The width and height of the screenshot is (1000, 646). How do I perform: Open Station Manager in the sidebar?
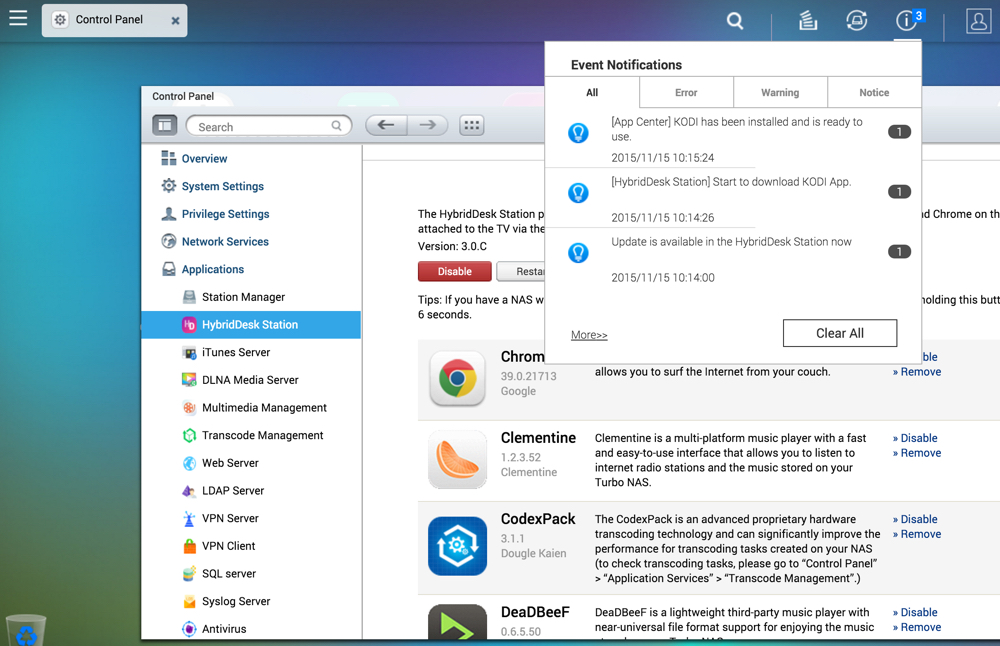click(x=251, y=297)
